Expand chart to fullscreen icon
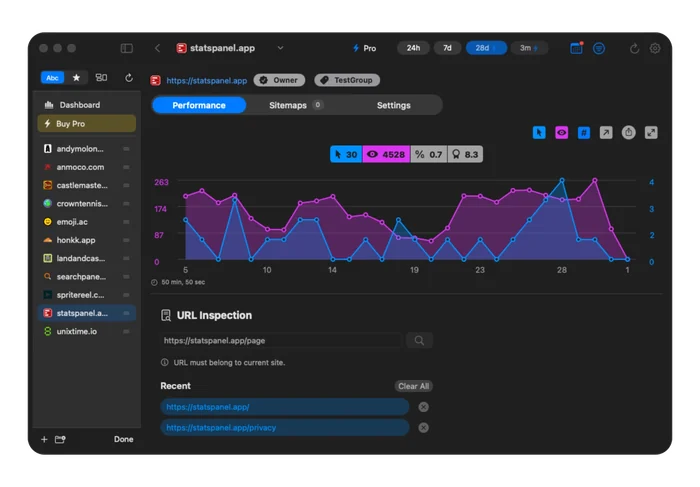 651,133
